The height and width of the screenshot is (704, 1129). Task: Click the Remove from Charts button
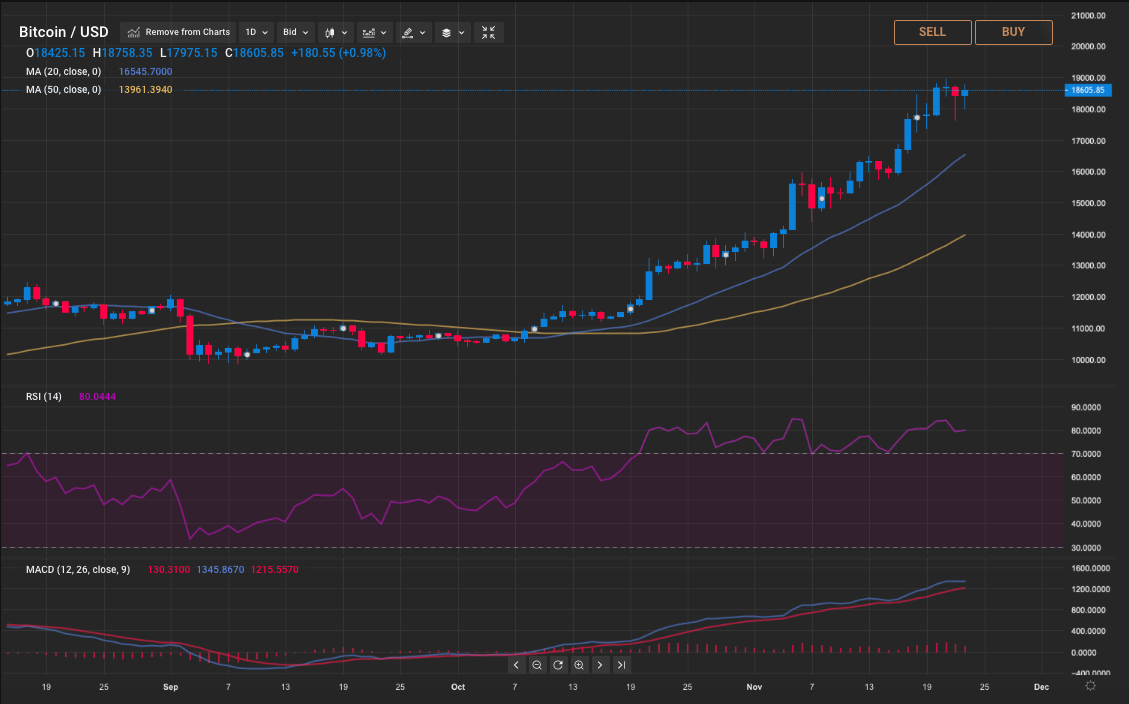point(178,32)
